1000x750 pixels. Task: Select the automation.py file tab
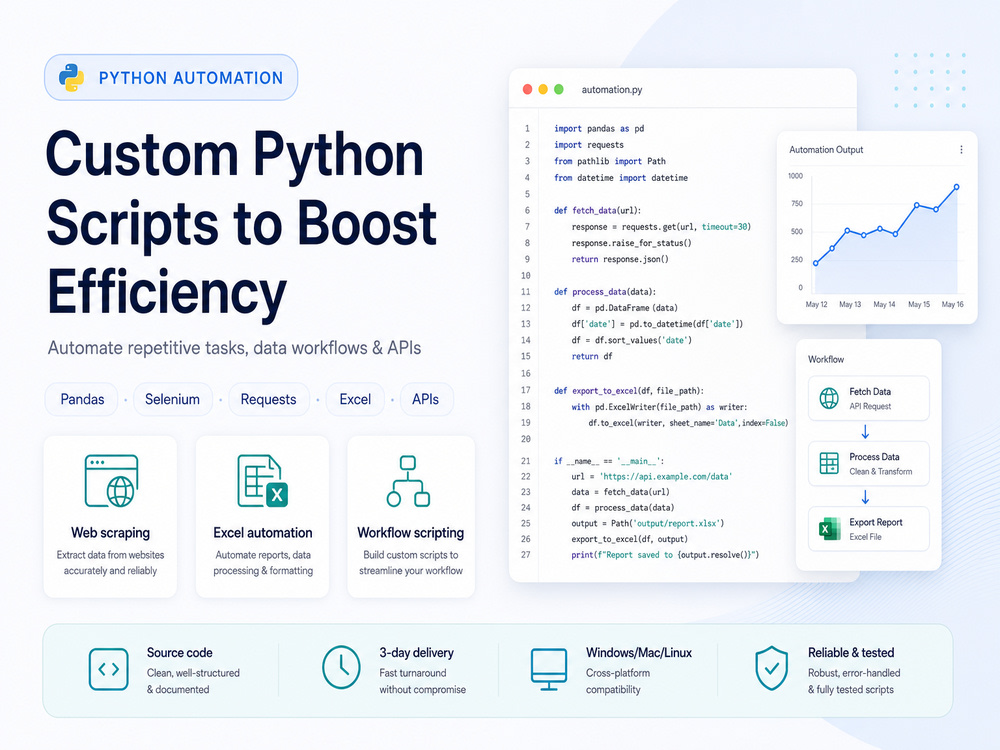click(x=612, y=90)
